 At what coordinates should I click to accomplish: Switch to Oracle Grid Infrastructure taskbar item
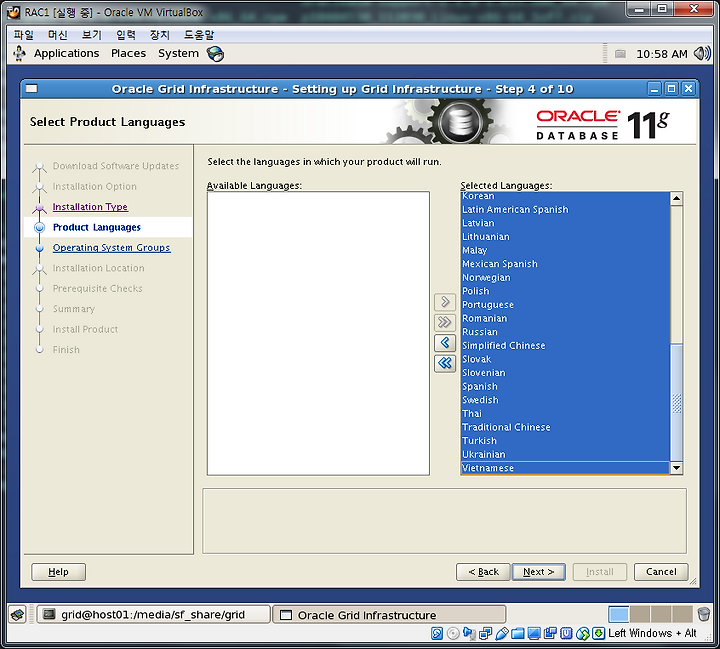tap(389, 615)
